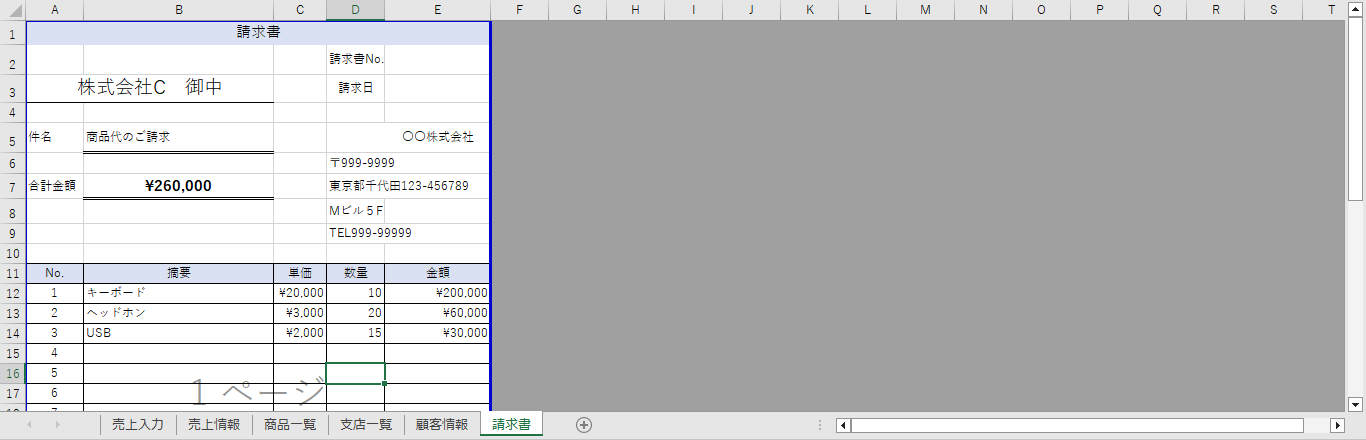Select column D header
The height and width of the screenshot is (440, 1366).
pos(355,10)
